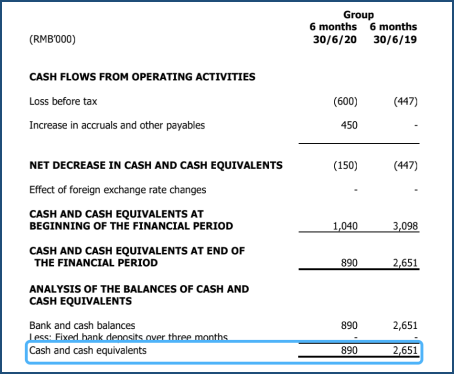Select the 2,651 end of period value
Image resolution: width=454 pixels, height=374 pixels.
(x=405, y=263)
